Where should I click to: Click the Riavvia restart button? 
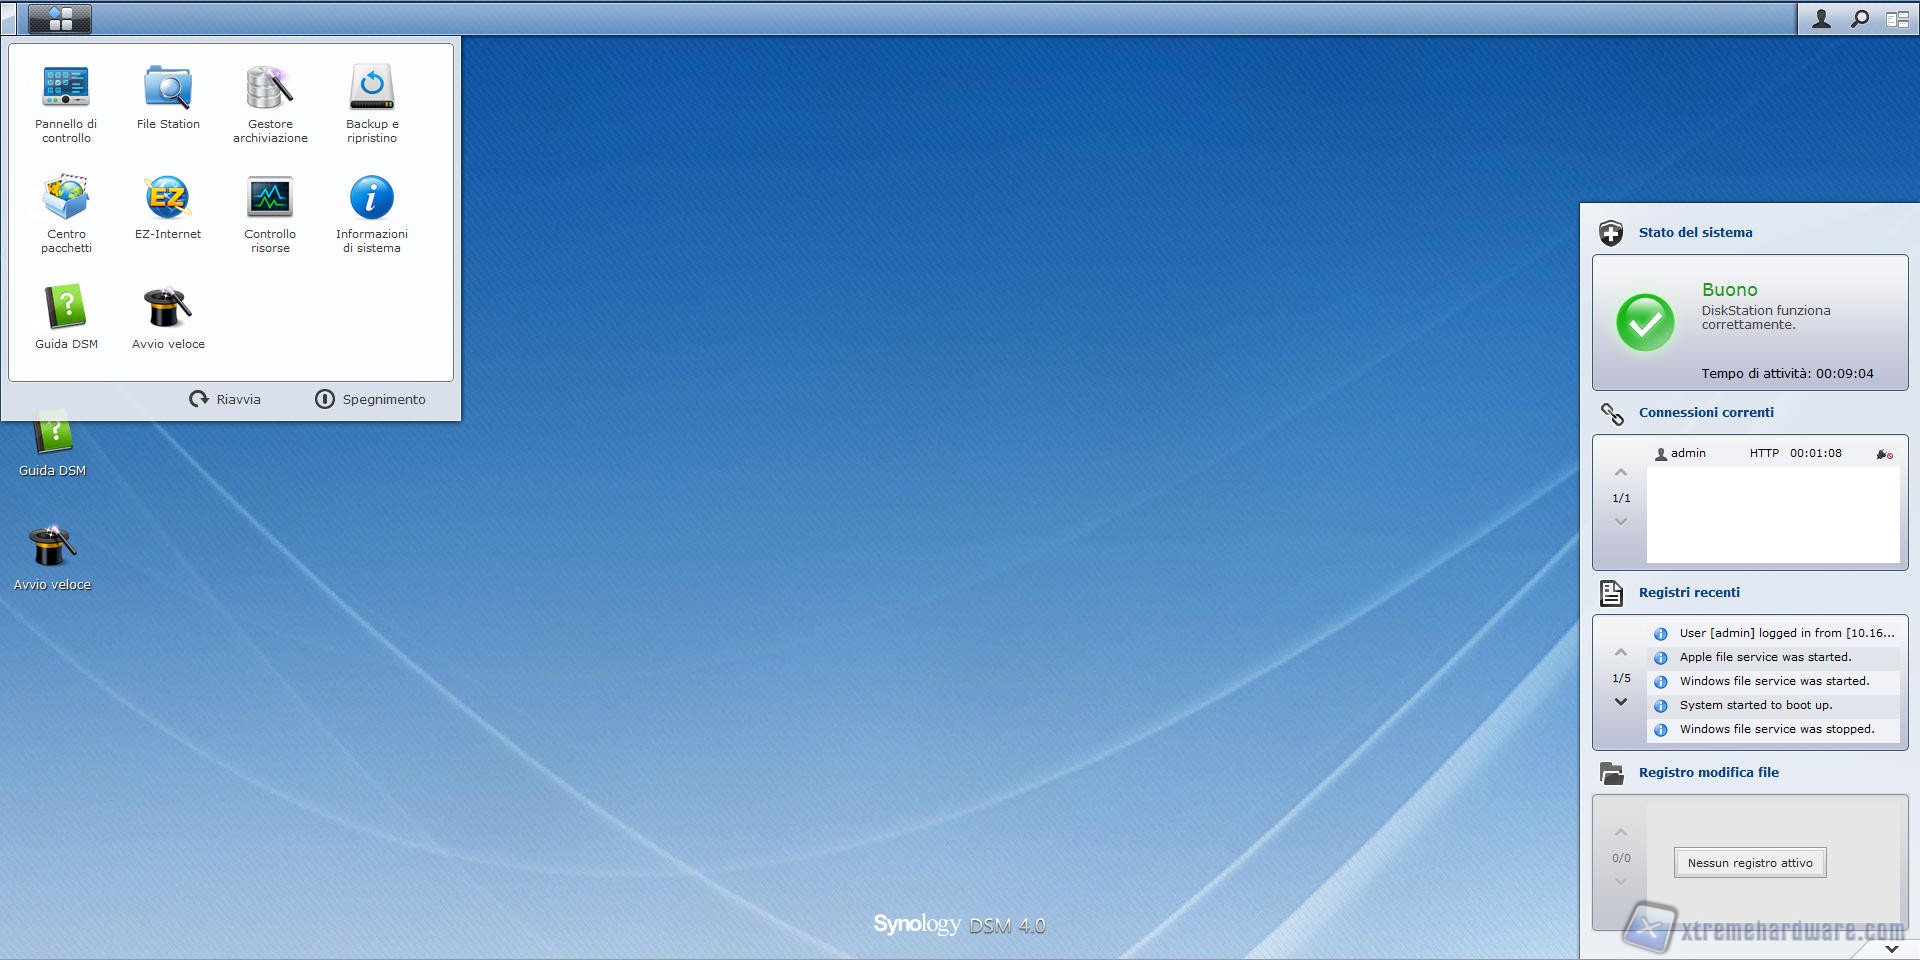click(225, 399)
